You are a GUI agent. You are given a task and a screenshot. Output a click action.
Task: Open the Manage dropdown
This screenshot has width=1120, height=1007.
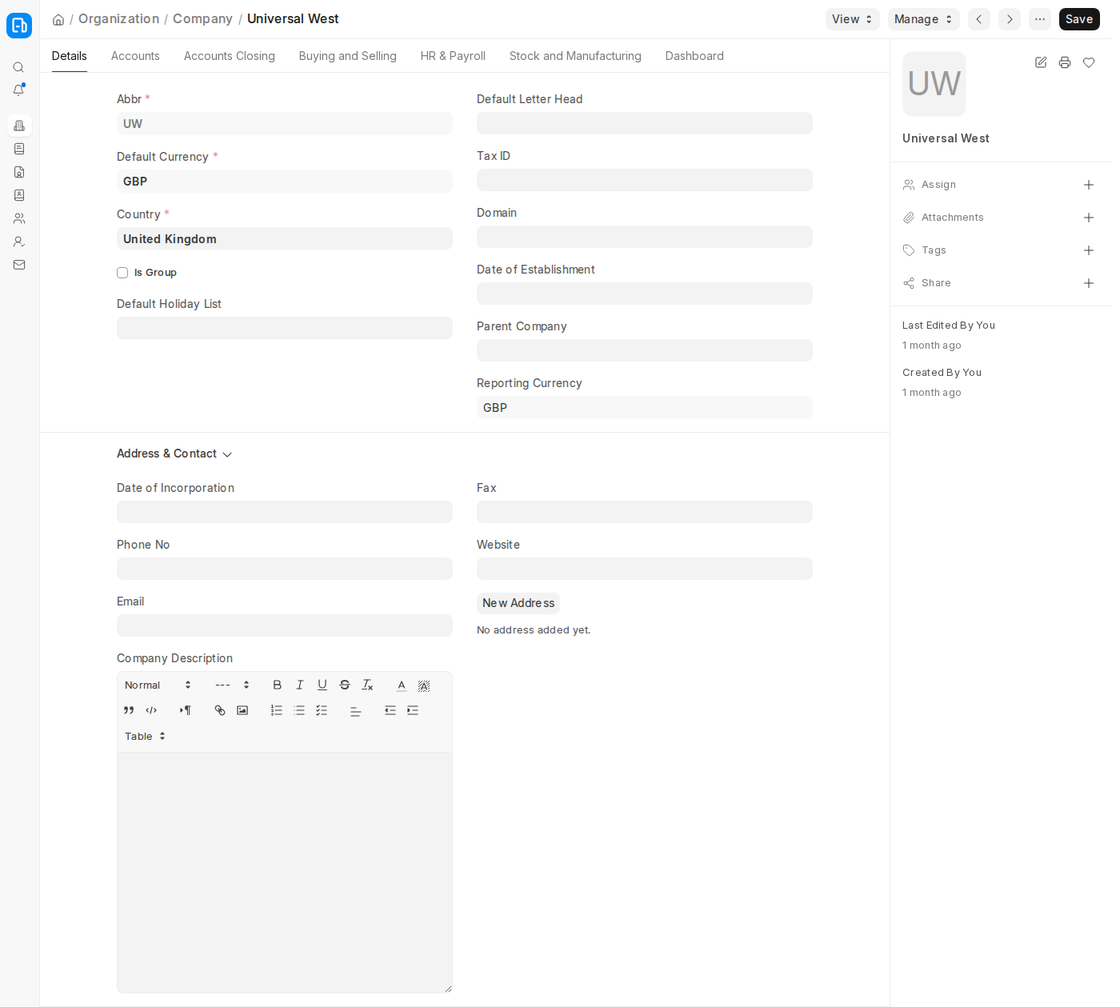[923, 19]
